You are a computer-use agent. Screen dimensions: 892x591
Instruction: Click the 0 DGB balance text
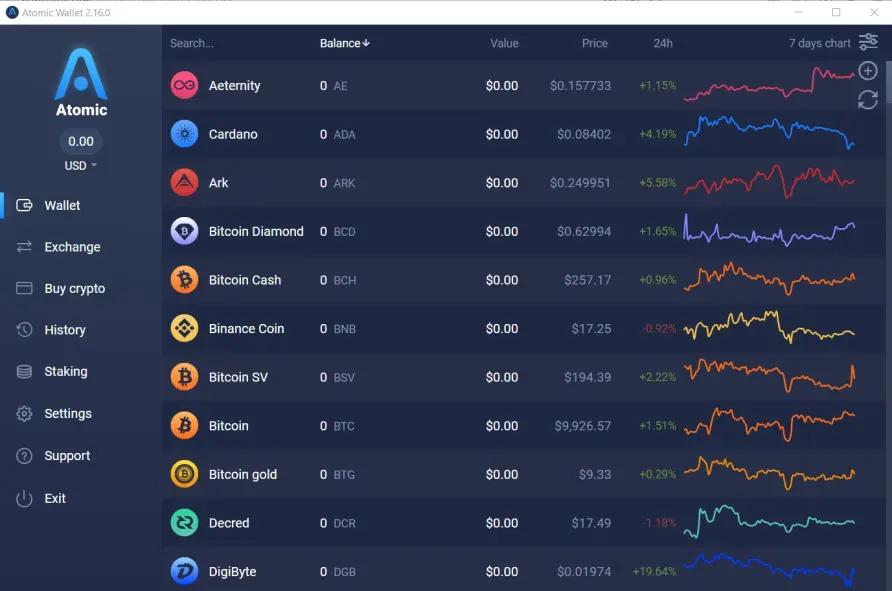click(x=337, y=572)
